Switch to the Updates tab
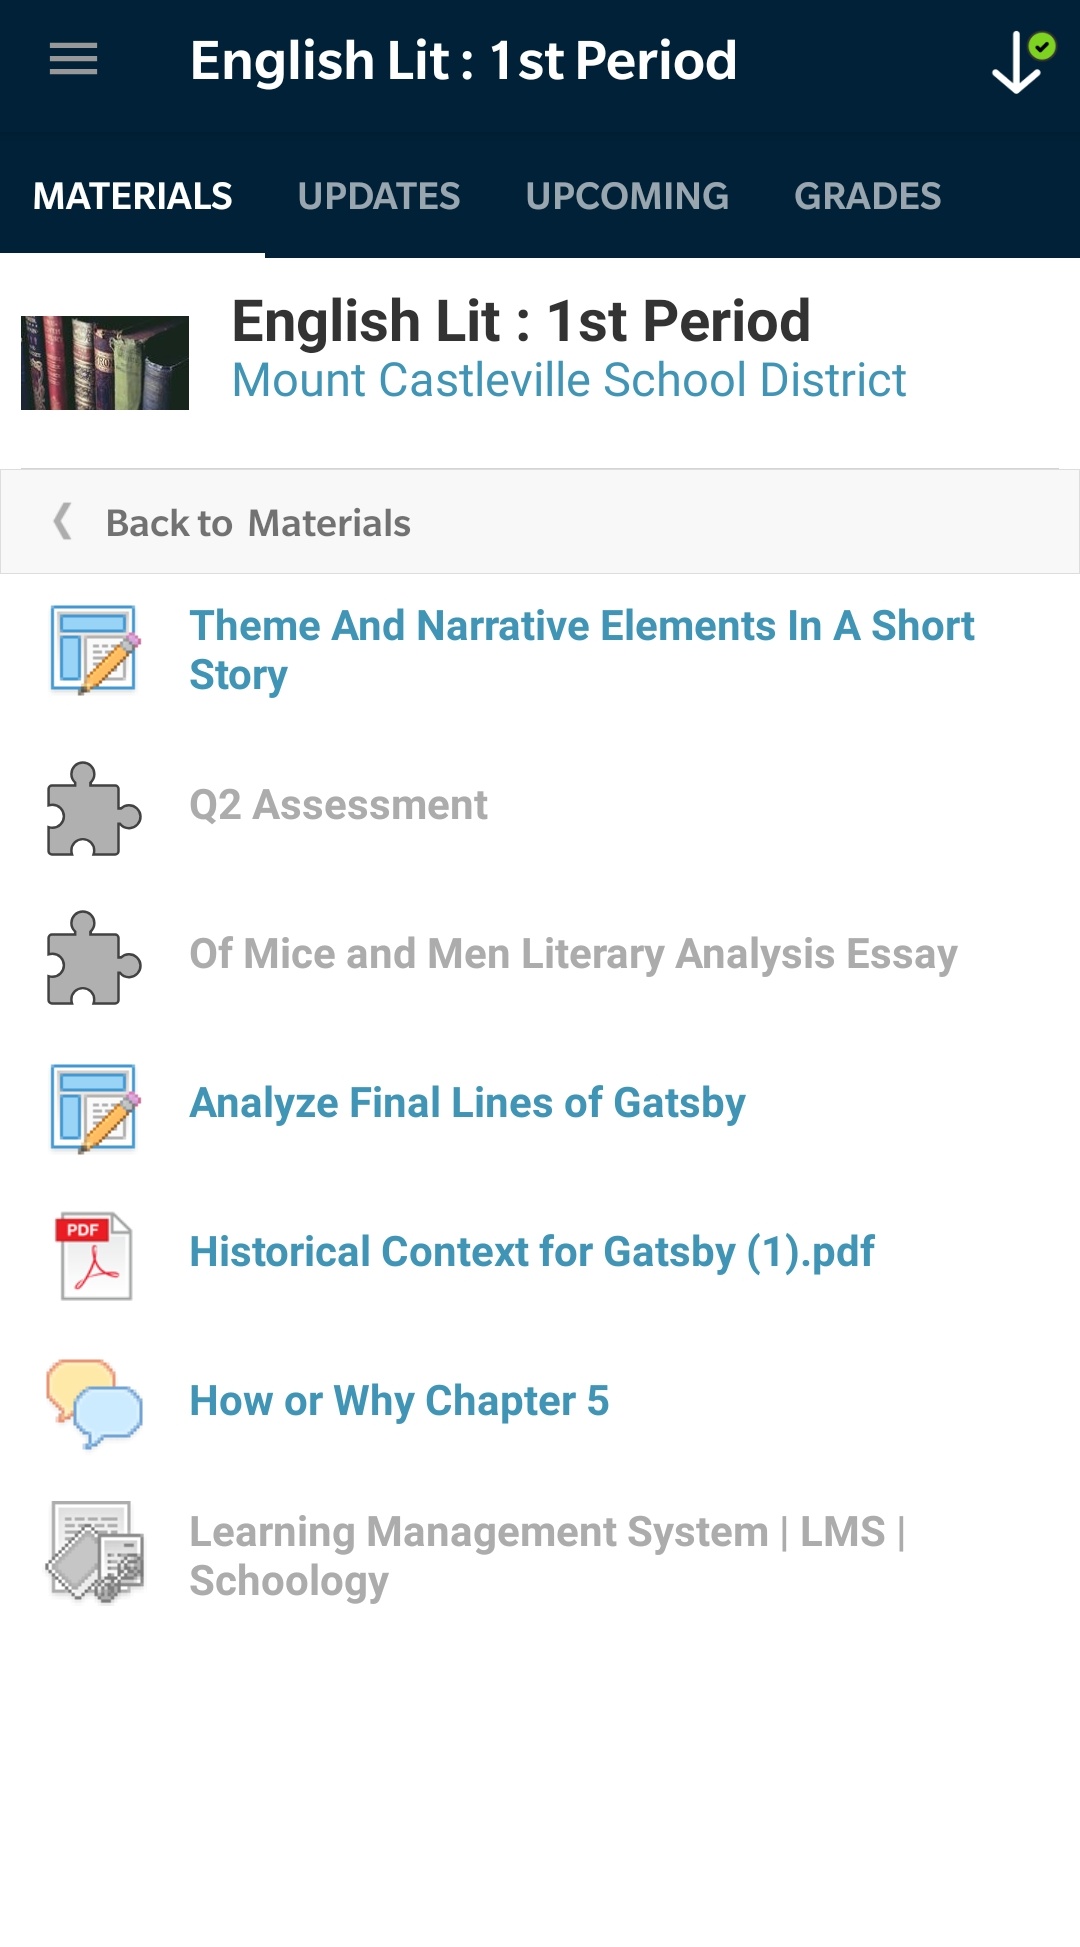The height and width of the screenshot is (1947, 1080). (x=379, y=196)
